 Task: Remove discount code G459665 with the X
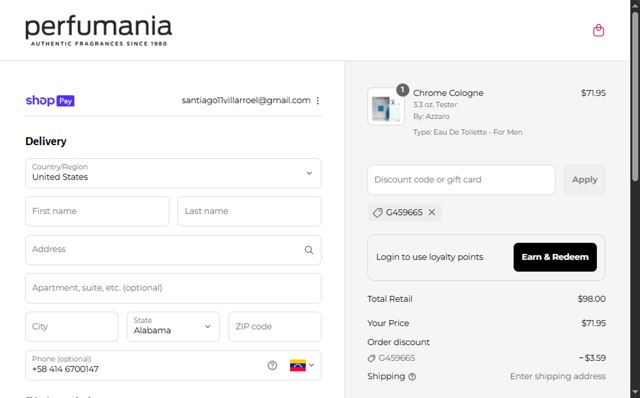point(432,212)
